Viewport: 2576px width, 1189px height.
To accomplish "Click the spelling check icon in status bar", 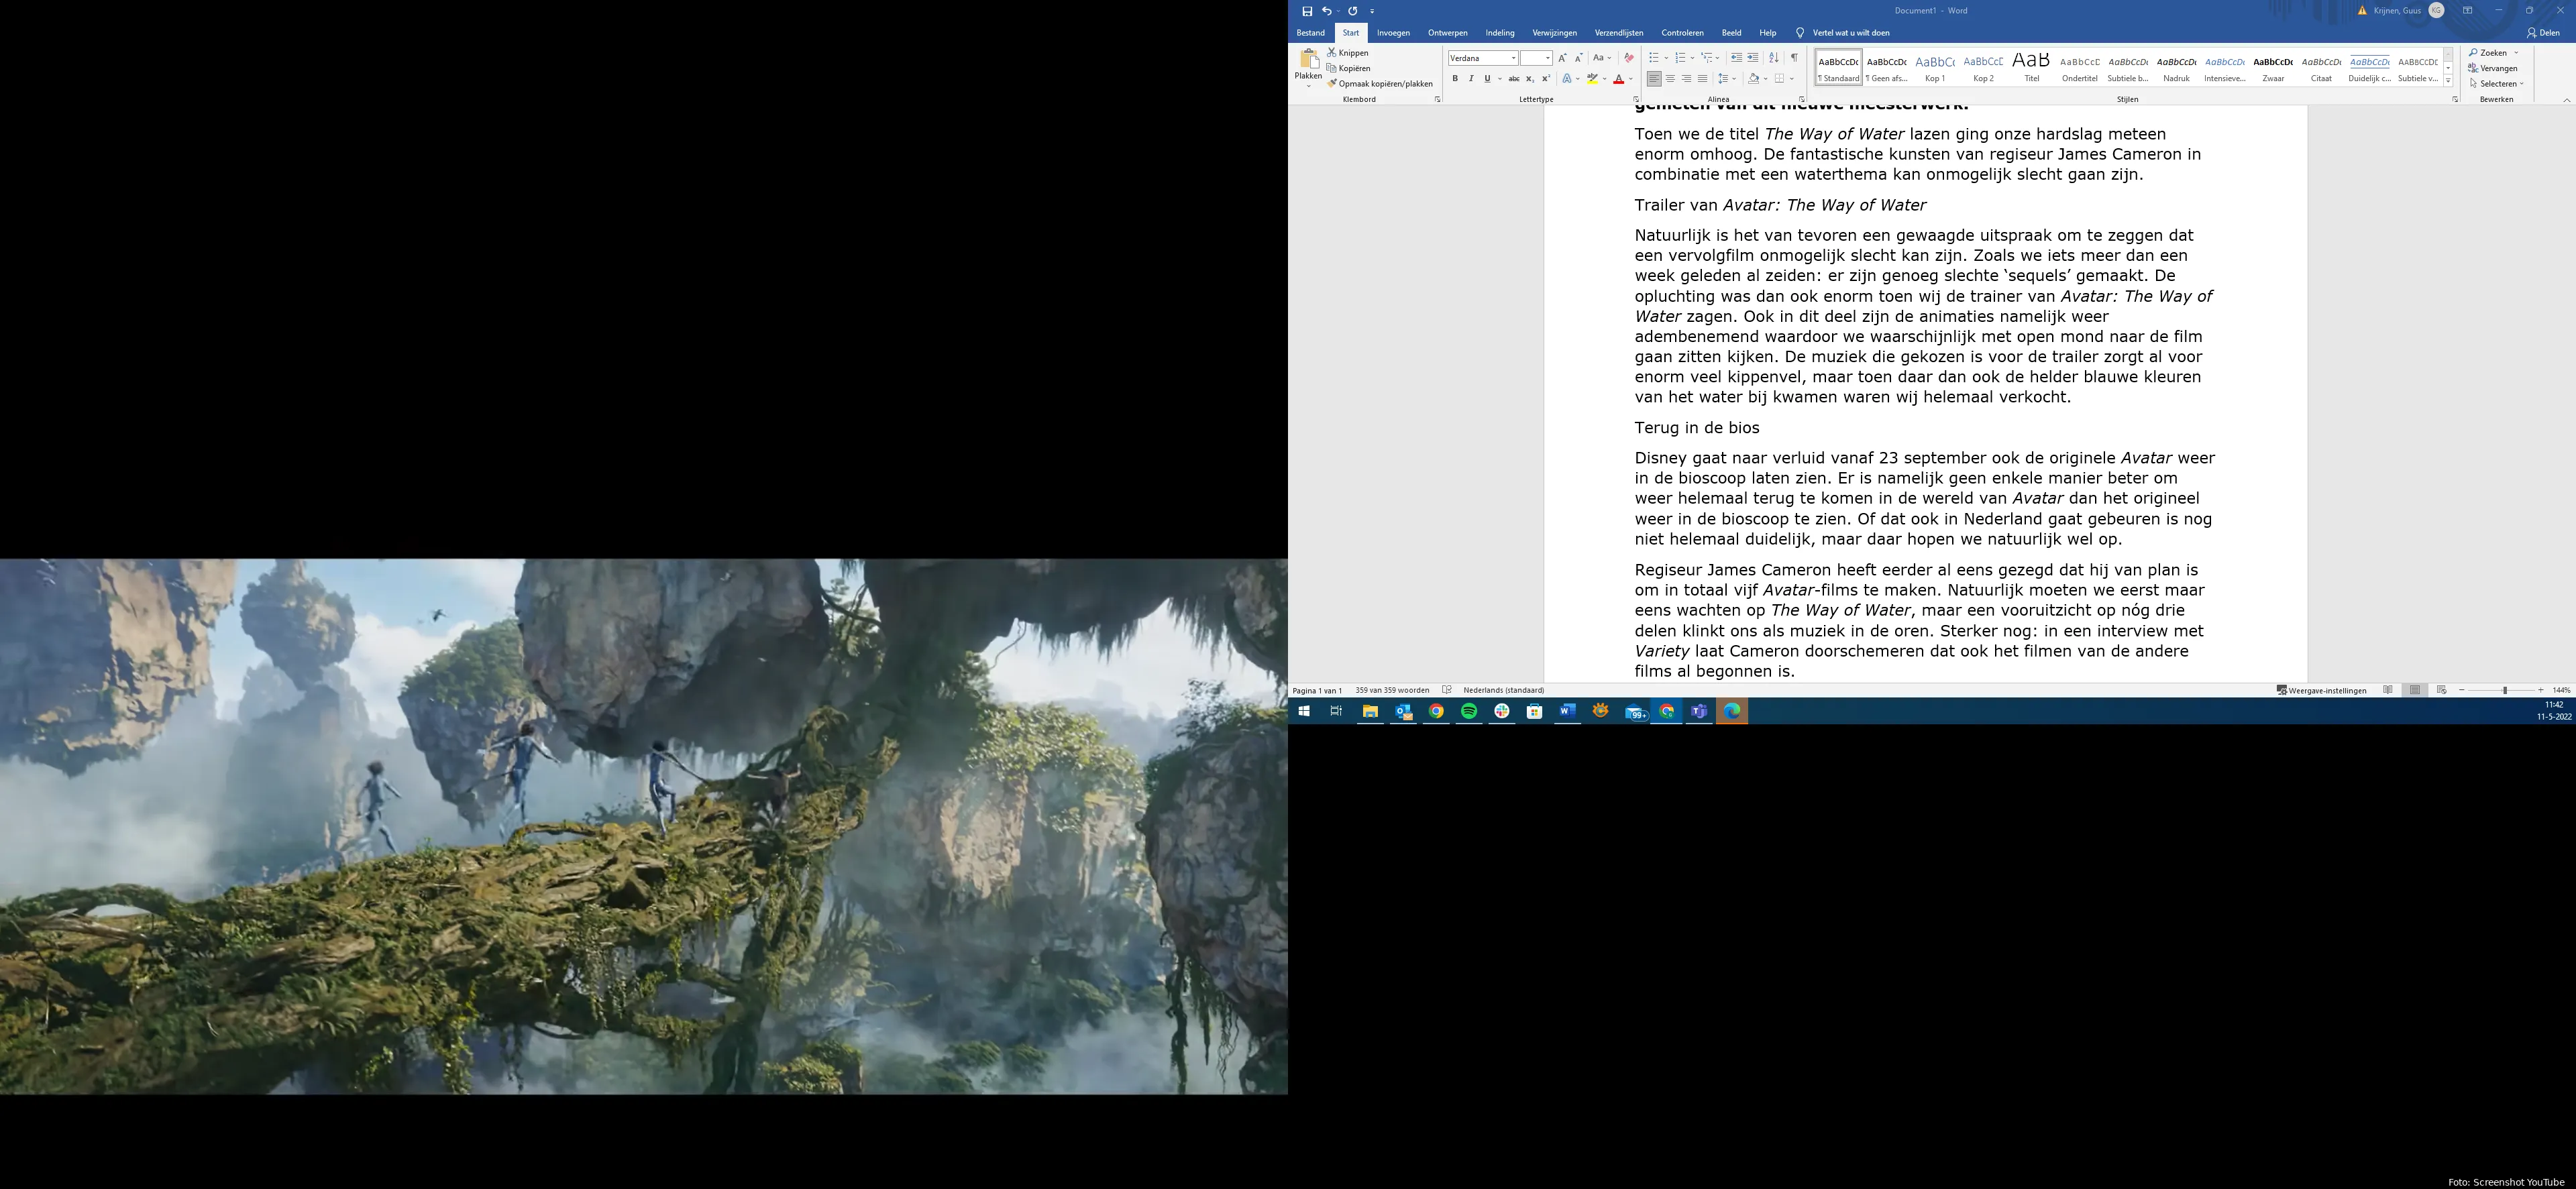I will (1447, 690).
